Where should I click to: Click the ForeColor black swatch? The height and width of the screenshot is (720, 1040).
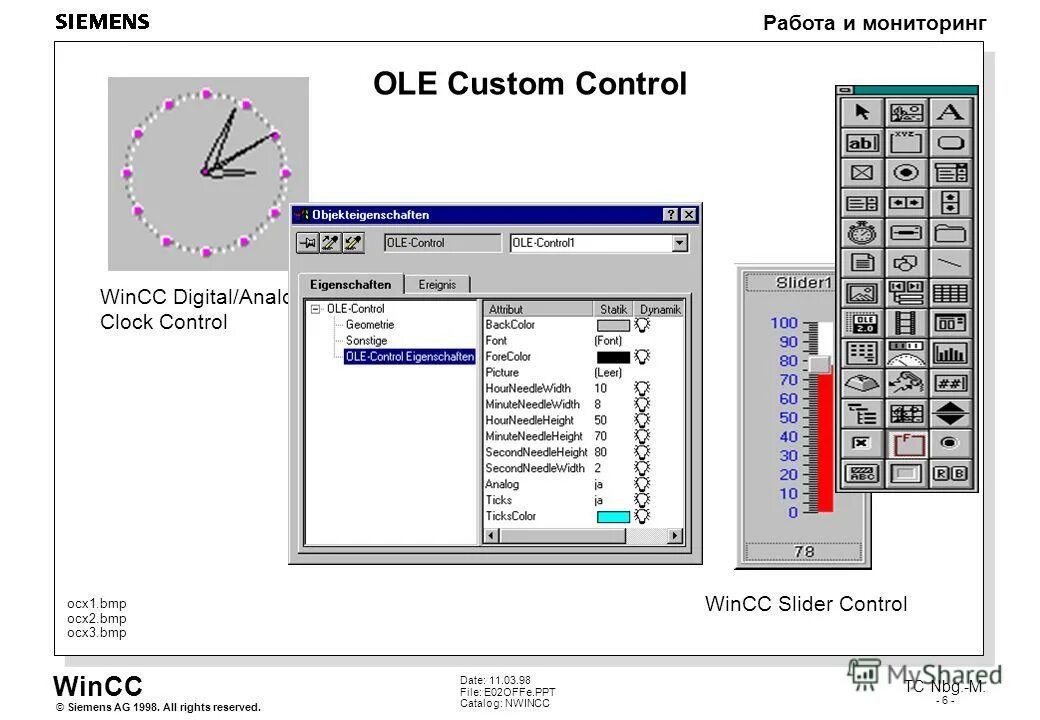pyautogui.click(x=613, y=357)
